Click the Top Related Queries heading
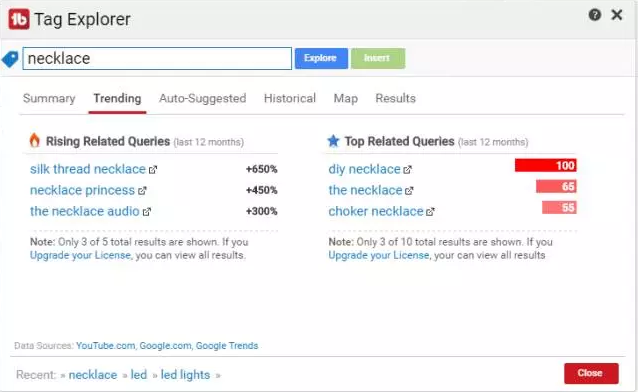639x392 pixels. click(x=399, y=141)
